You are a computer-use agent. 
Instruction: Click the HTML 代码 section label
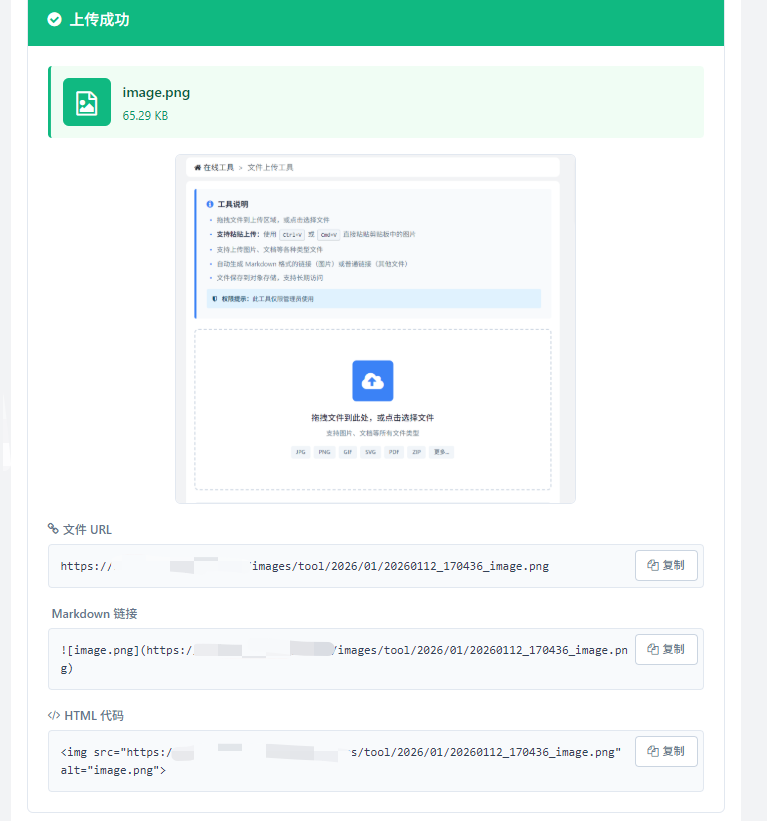coord(94,715)
